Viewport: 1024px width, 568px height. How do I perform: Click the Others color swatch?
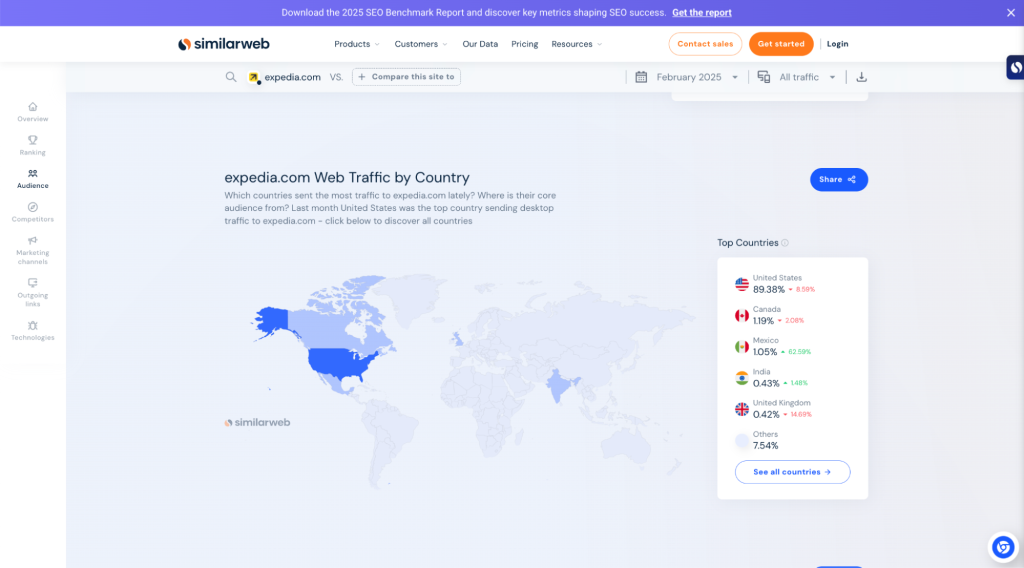(742, 441)
